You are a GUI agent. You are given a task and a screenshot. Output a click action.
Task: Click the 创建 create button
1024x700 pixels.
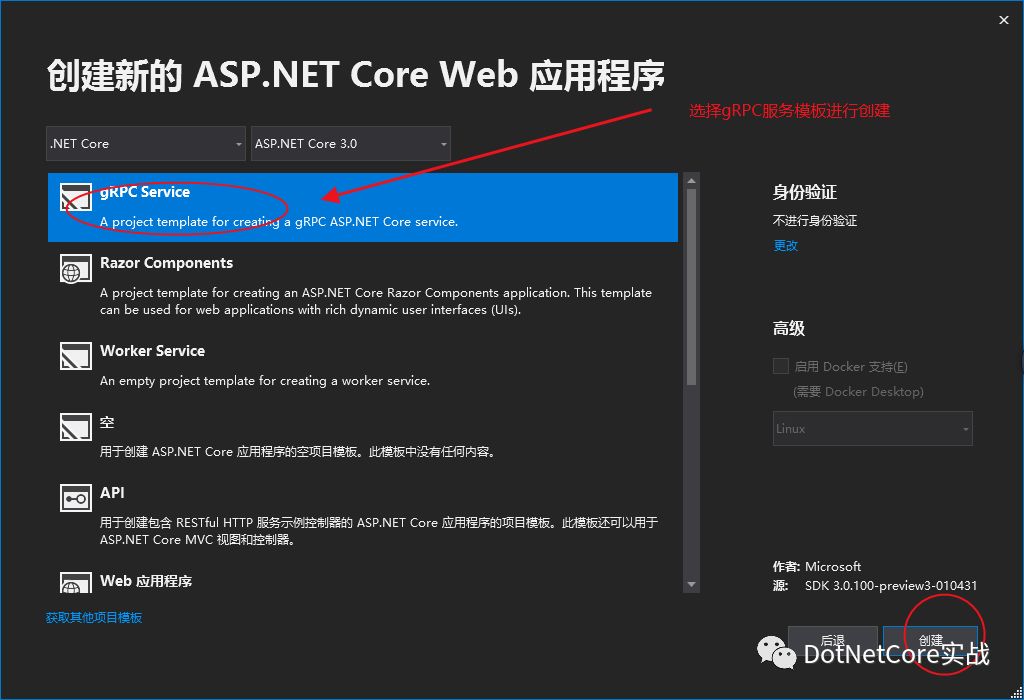tap(931, 640)
